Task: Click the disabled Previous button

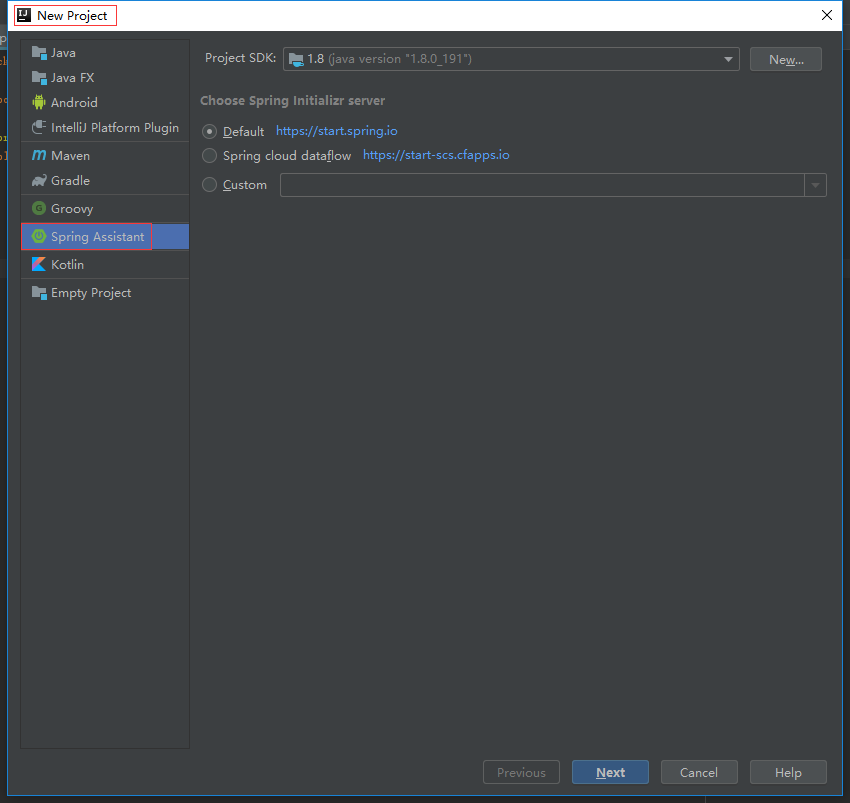Action: tap(521, 772)
